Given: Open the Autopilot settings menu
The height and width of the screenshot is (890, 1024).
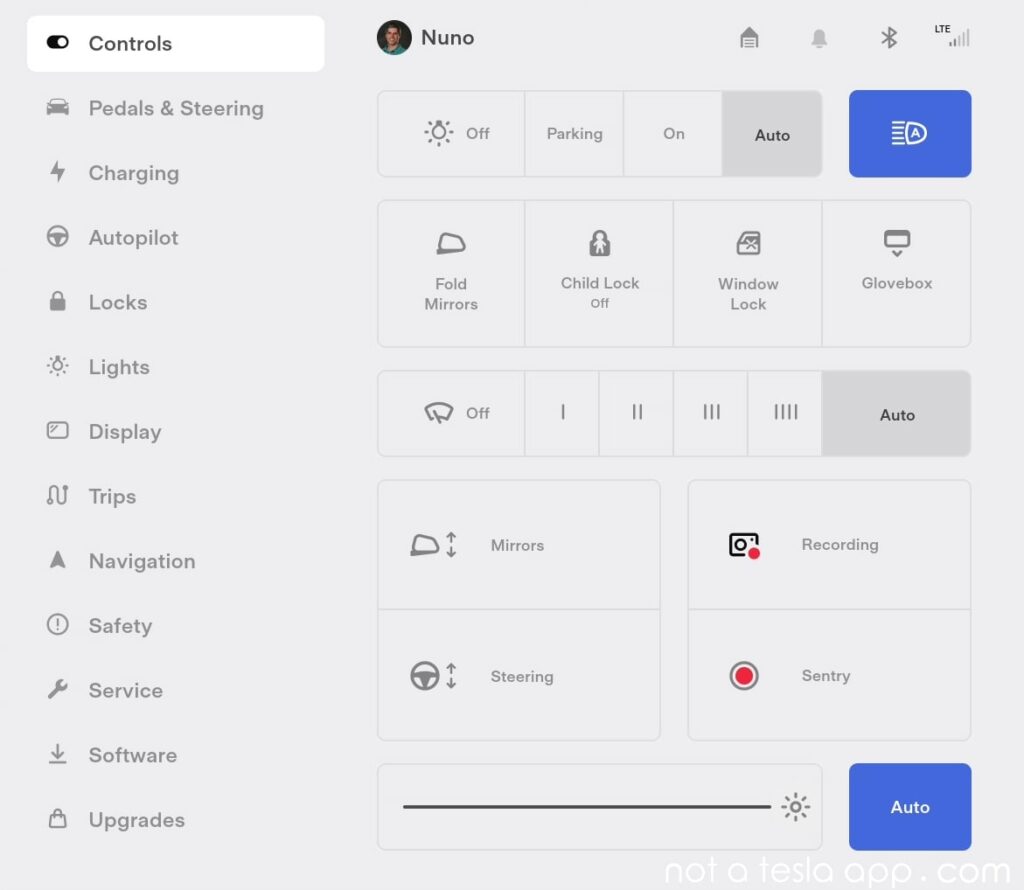Looking at the screenshot, I should click(x=133, y=238).
